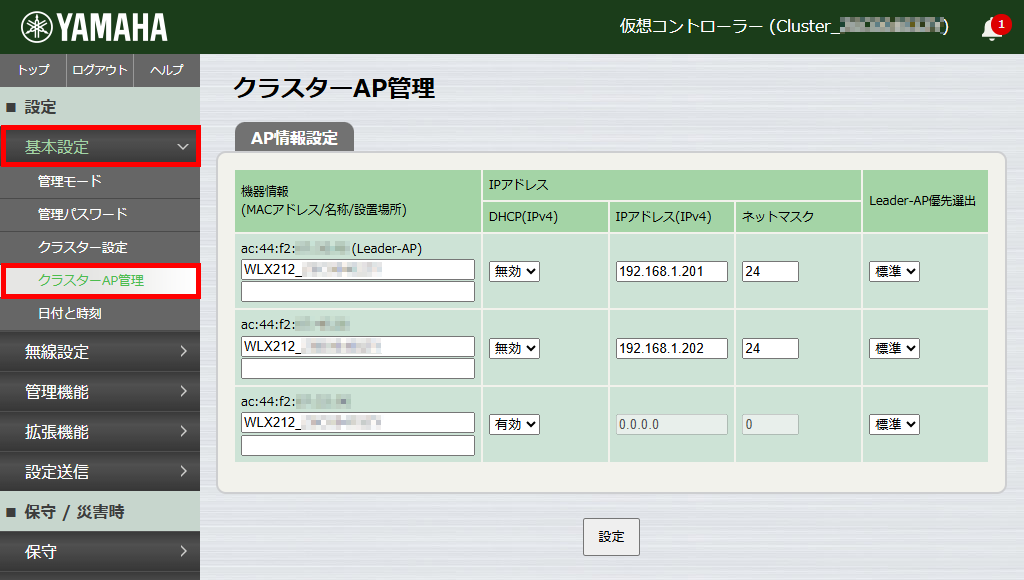Expand the 設定送信 menu
Screen dimensions: 1024x580
(100, 471)
